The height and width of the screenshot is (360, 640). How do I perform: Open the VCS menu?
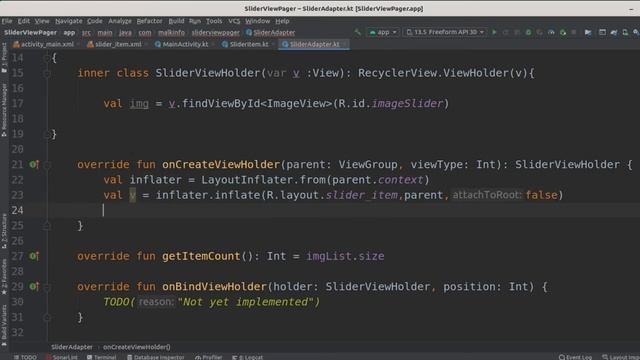pyautogui.click(x=234, y=21)
